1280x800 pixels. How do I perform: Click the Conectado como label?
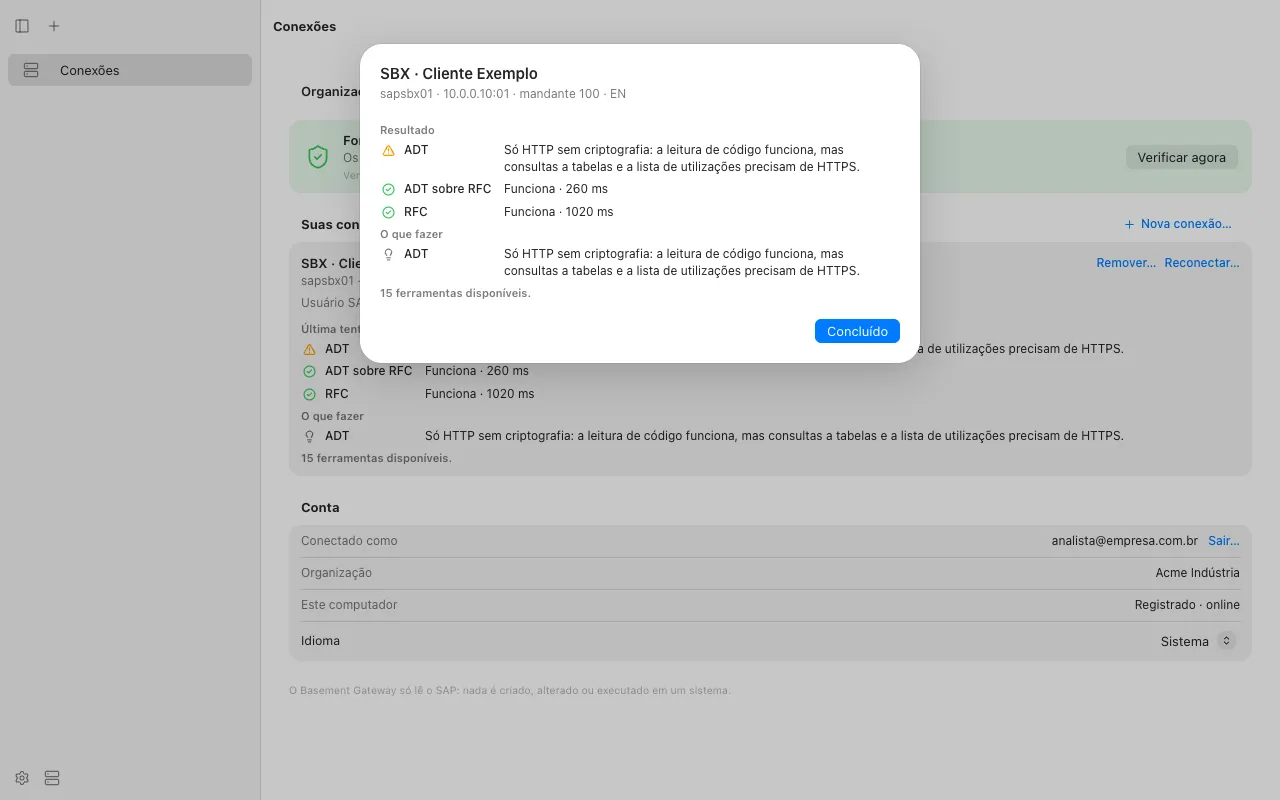tap(349, 541)
